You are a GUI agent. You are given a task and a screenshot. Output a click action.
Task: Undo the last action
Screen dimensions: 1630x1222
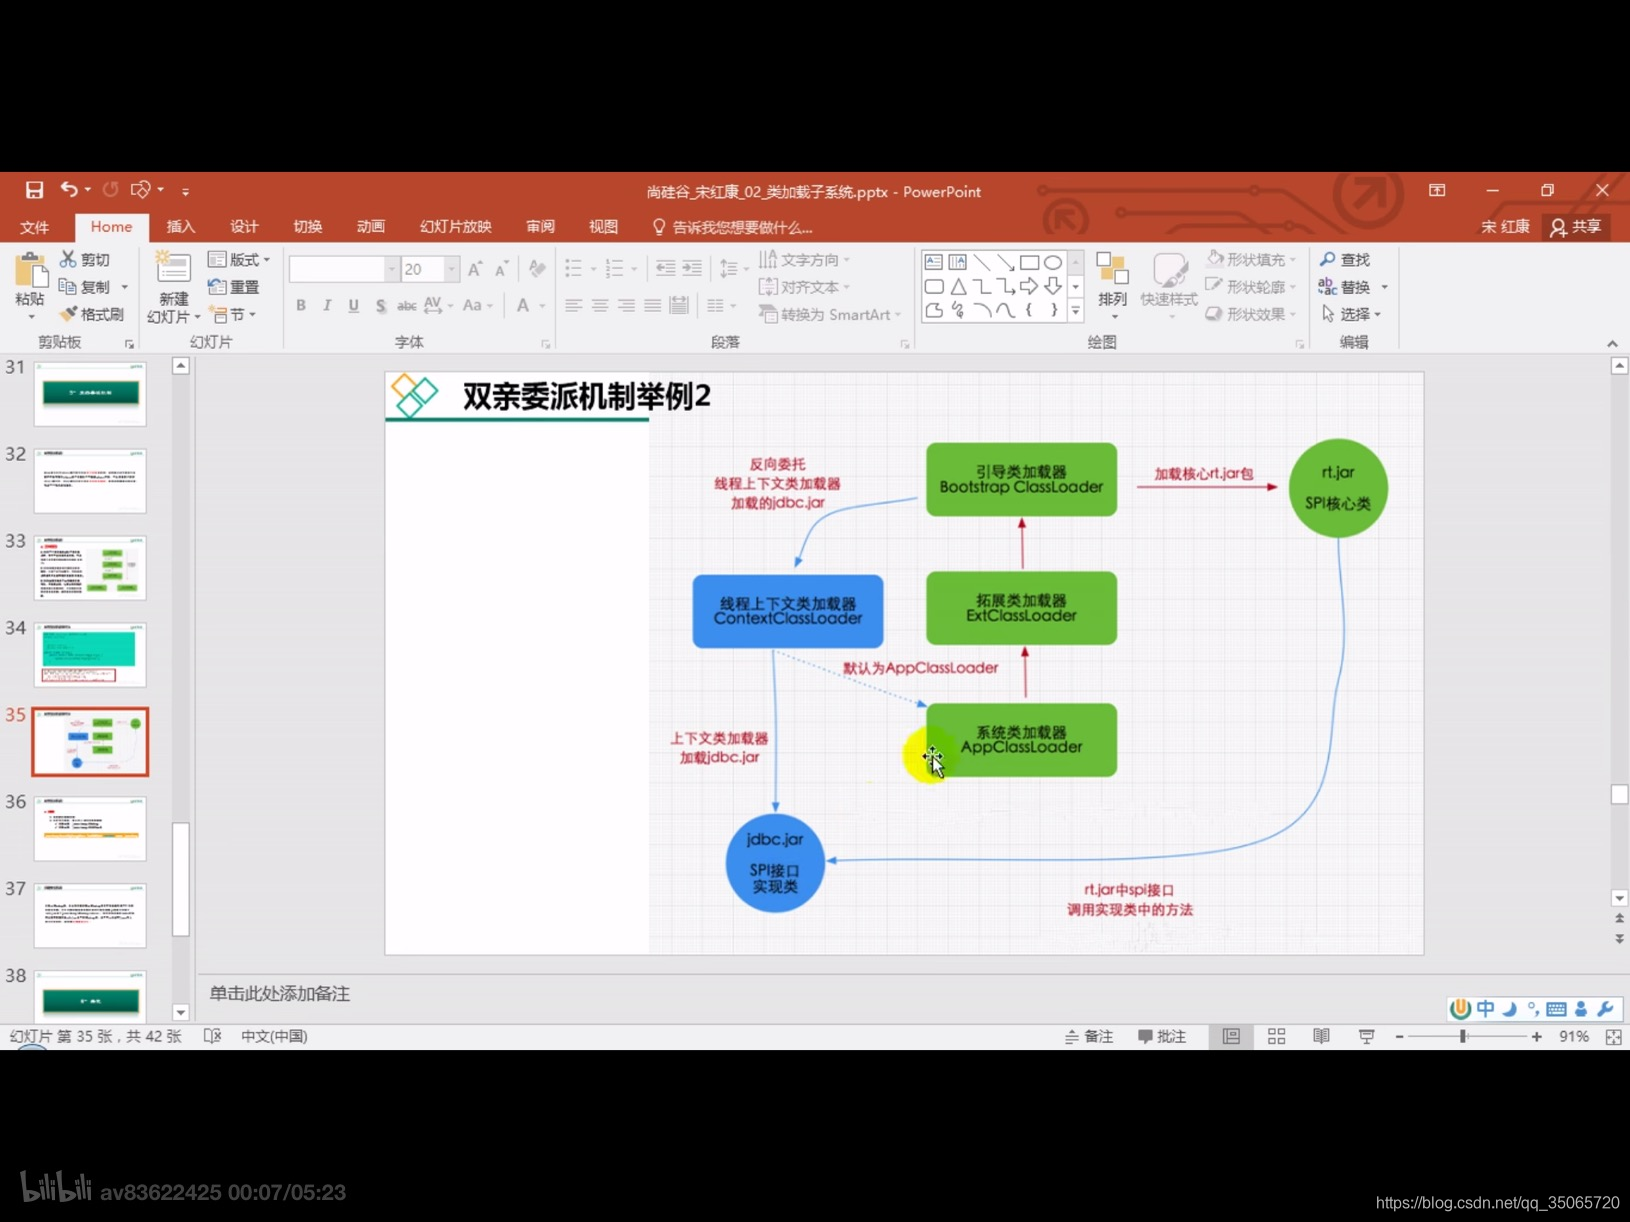click(68, 189)
